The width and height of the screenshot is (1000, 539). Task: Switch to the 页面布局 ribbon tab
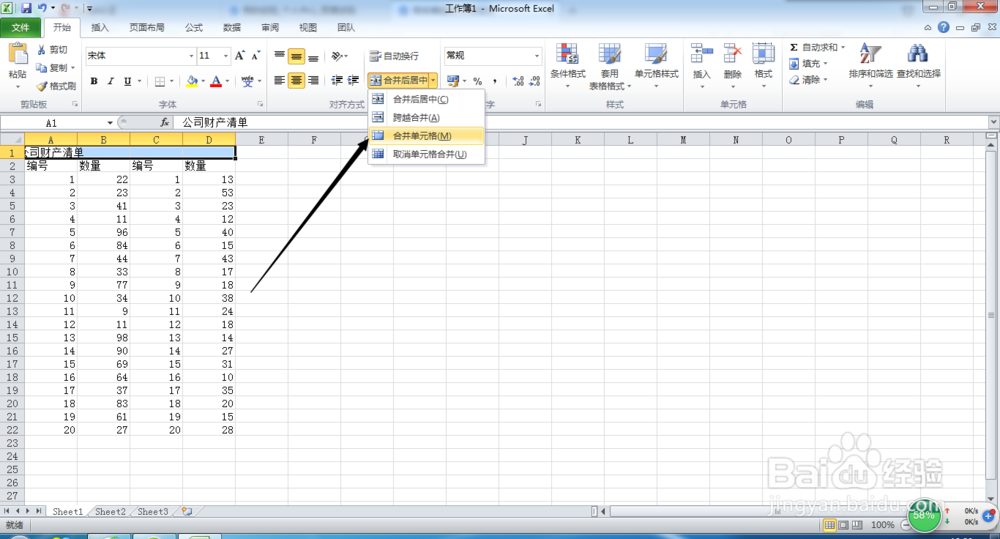(147, 27)
